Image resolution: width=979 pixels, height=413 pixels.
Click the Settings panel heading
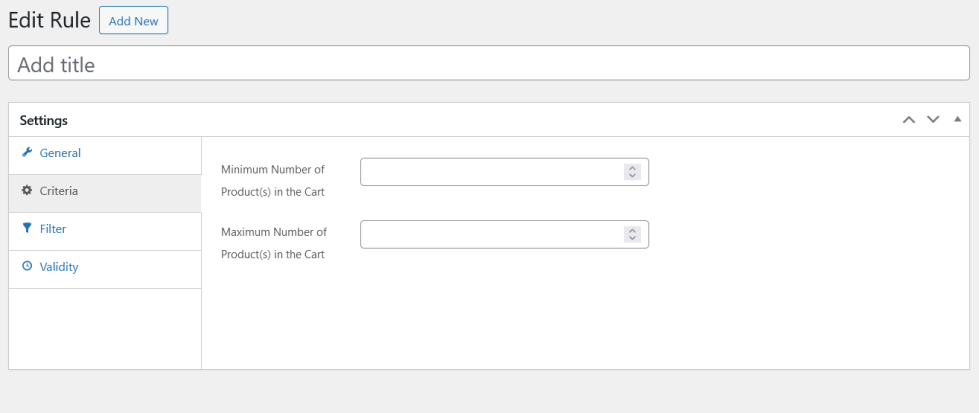click(x=44, y=120)
